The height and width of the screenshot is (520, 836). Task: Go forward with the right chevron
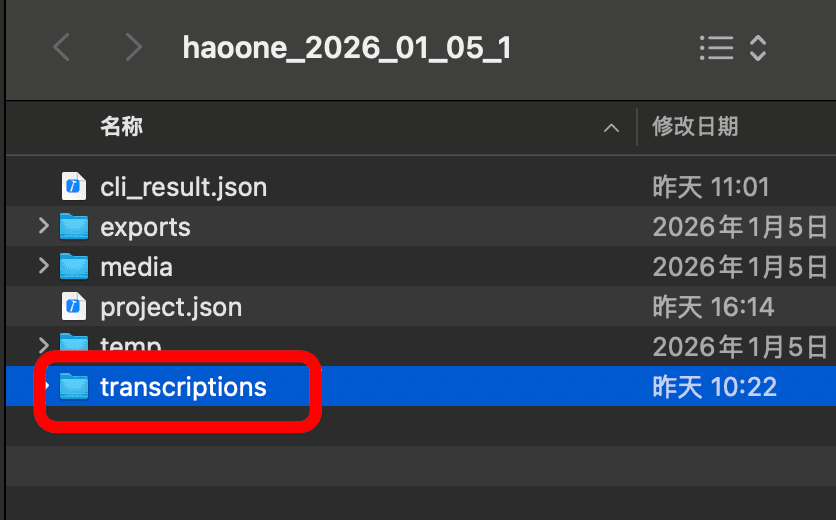(x=134, y=47)
